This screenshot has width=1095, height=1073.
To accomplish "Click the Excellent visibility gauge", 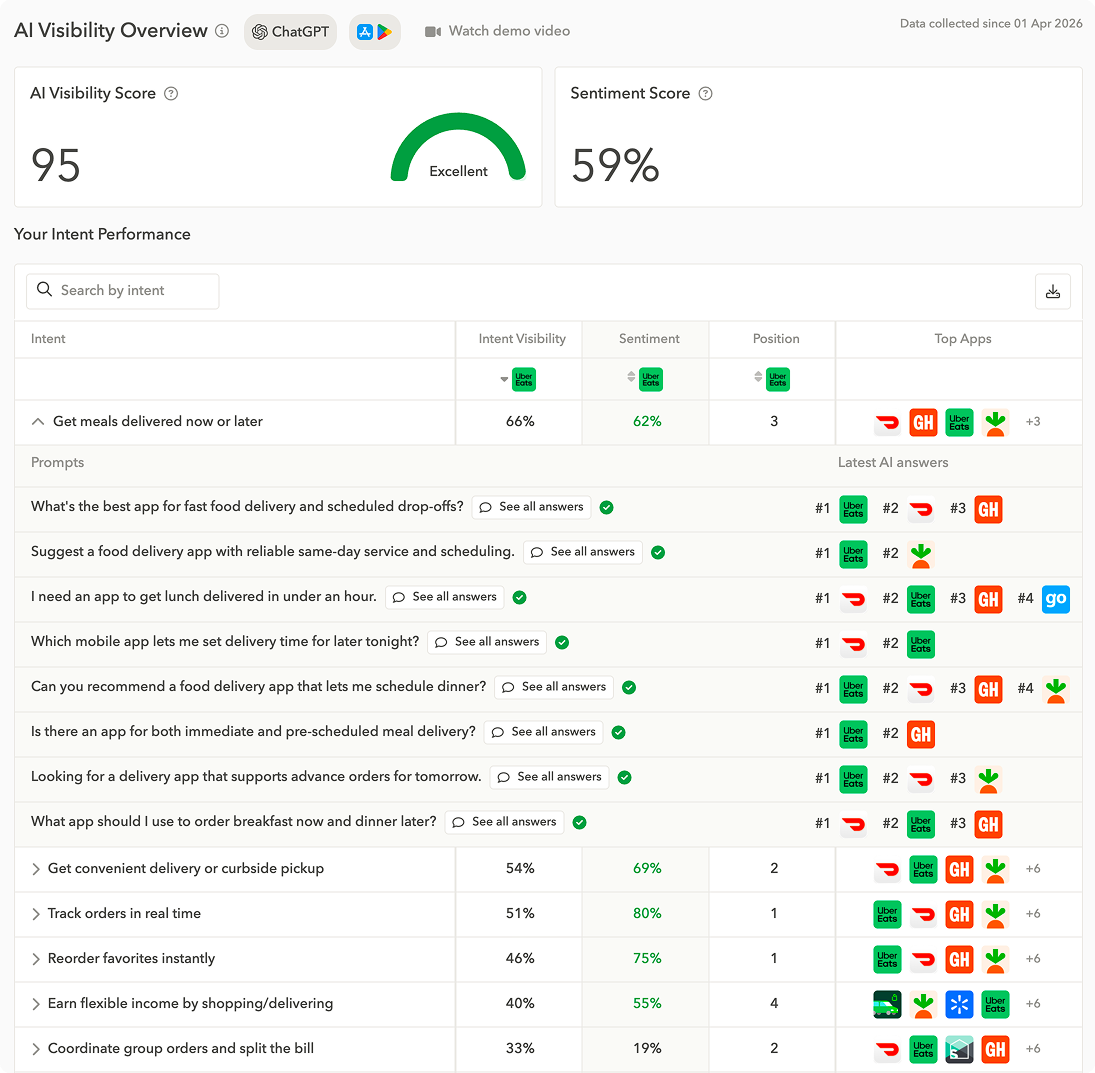I will [458, 147].
